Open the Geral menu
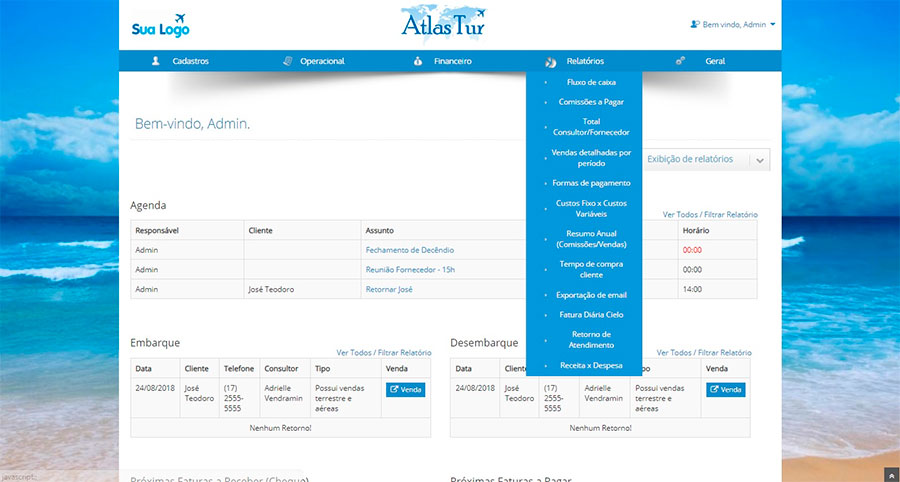This screenshot has width=900, height=482. [x=715, y=61]
